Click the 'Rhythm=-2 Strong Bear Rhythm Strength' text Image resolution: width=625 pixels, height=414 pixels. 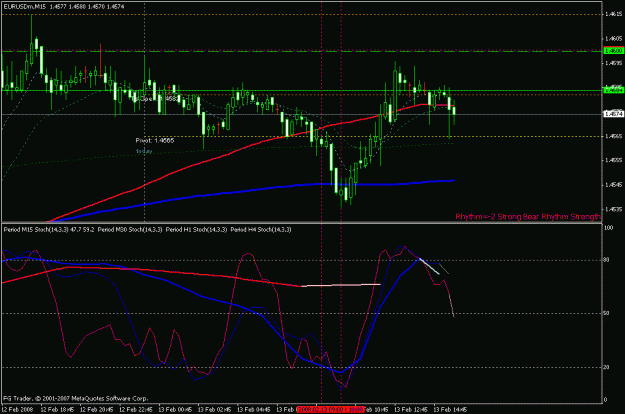point(528,217)
